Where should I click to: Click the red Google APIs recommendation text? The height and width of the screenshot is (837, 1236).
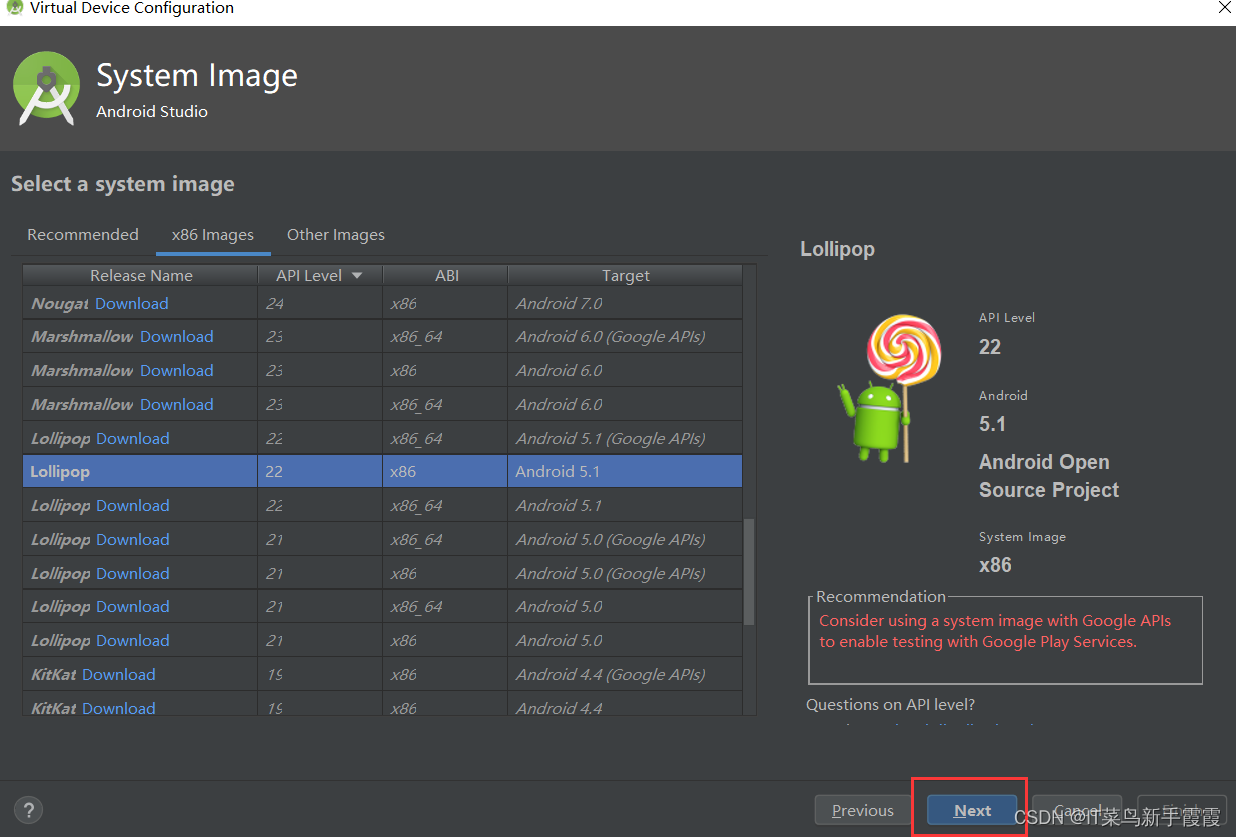coord(995,631)
